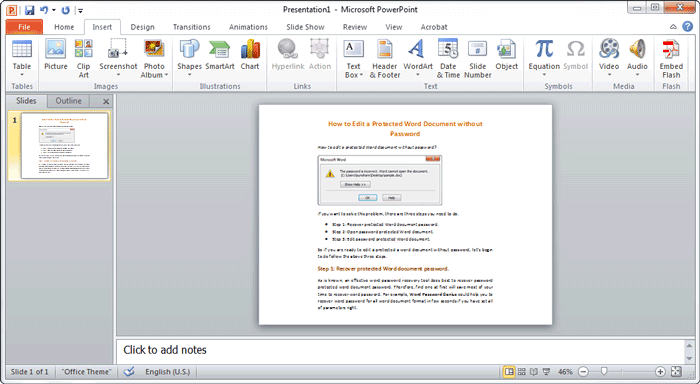
Task: Click the Action button in Links
Action: tap(320, 54)
